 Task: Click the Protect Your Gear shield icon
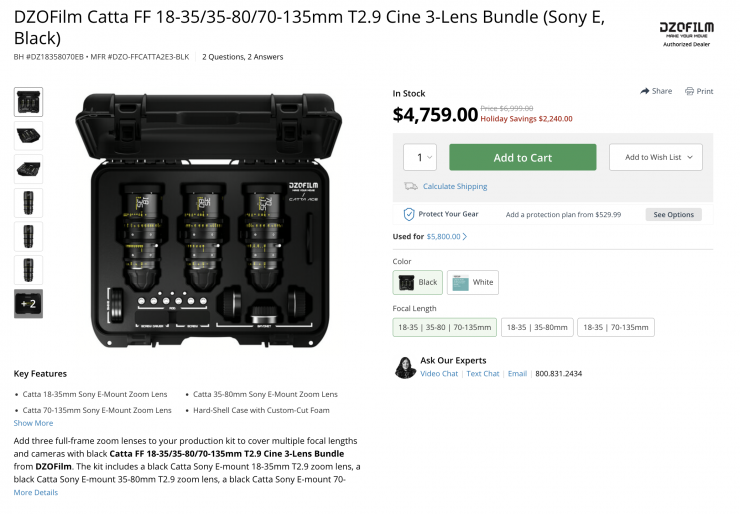tap(409, 214)
